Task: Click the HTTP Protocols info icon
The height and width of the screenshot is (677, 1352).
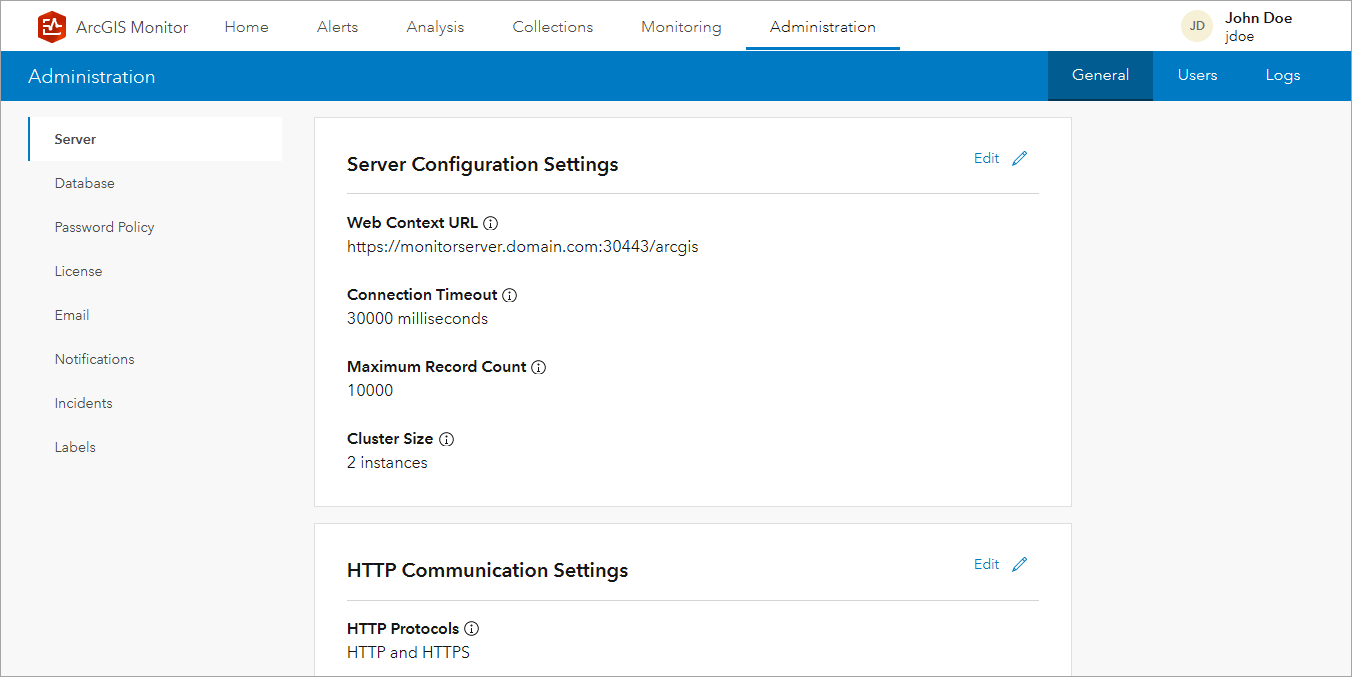Action: (x=471, y=628)
